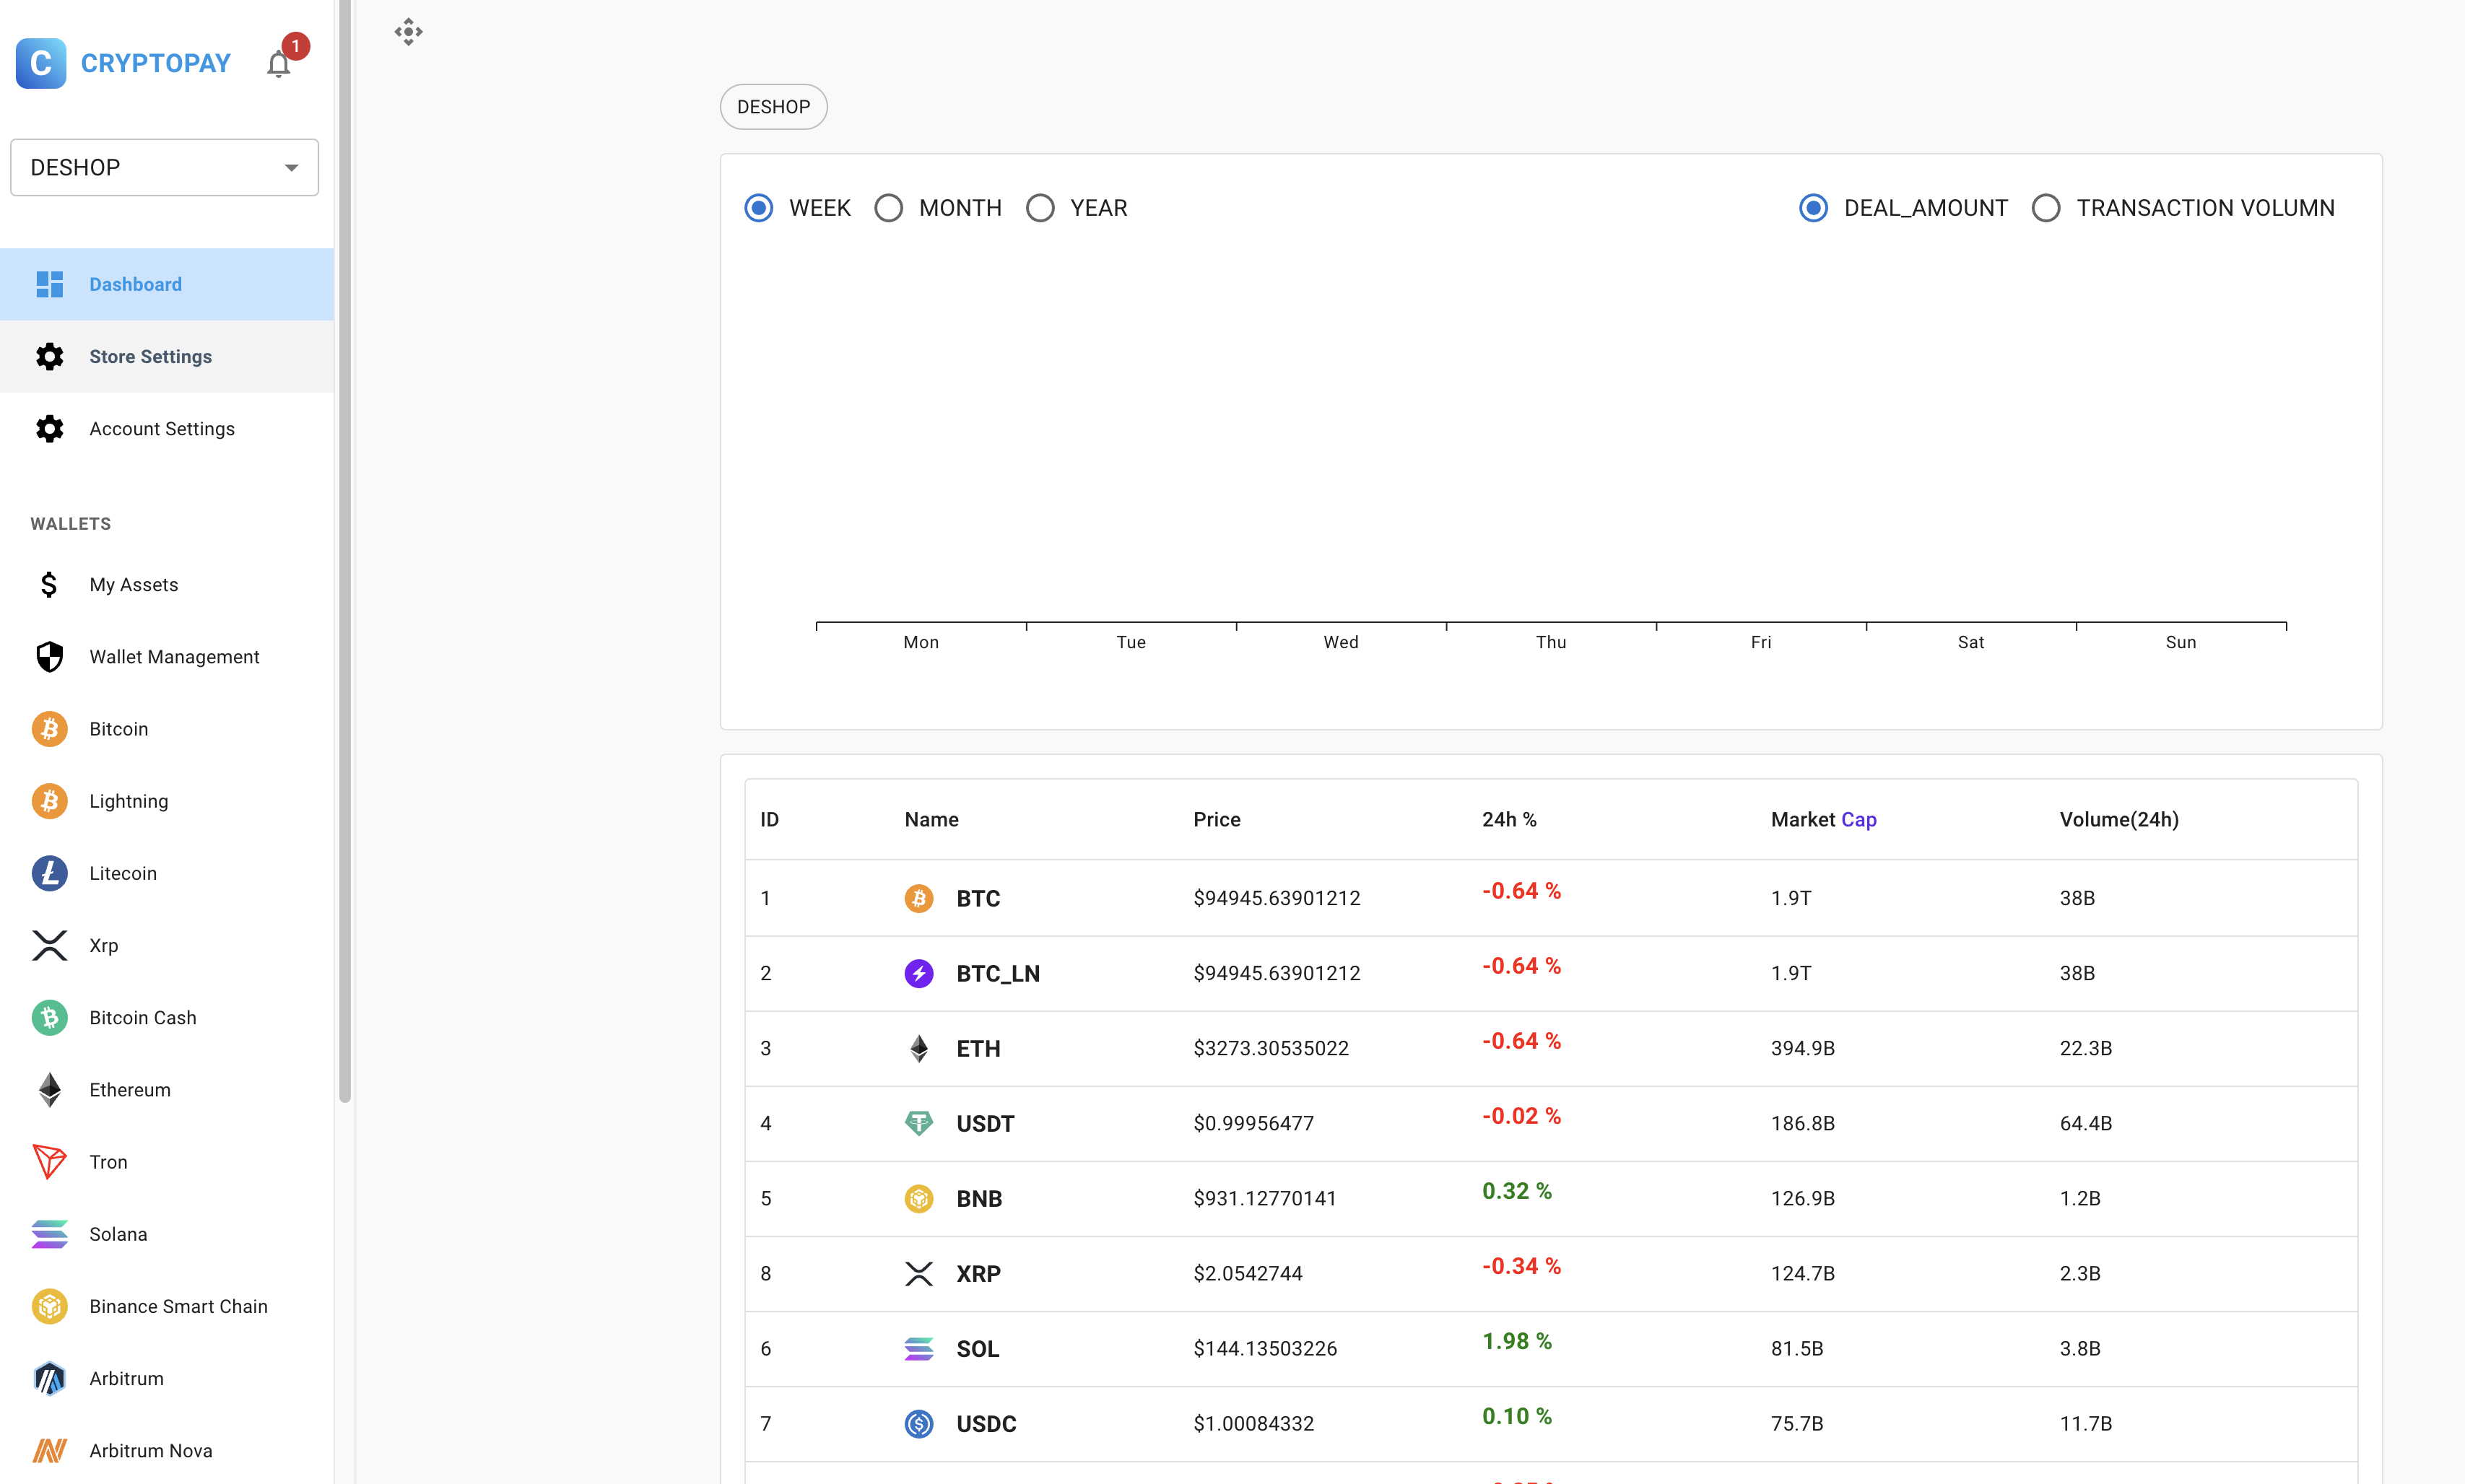Click the Litecoin icon in sidebar
The width and height of the screenshot is (2465, 1484).
49,872
